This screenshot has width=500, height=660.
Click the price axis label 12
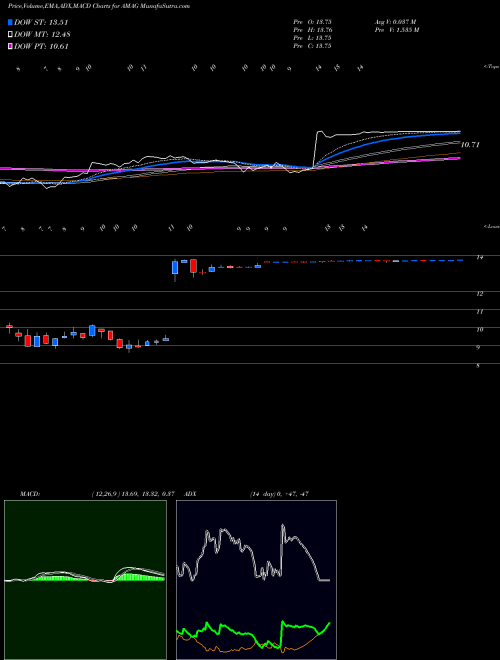479,294
